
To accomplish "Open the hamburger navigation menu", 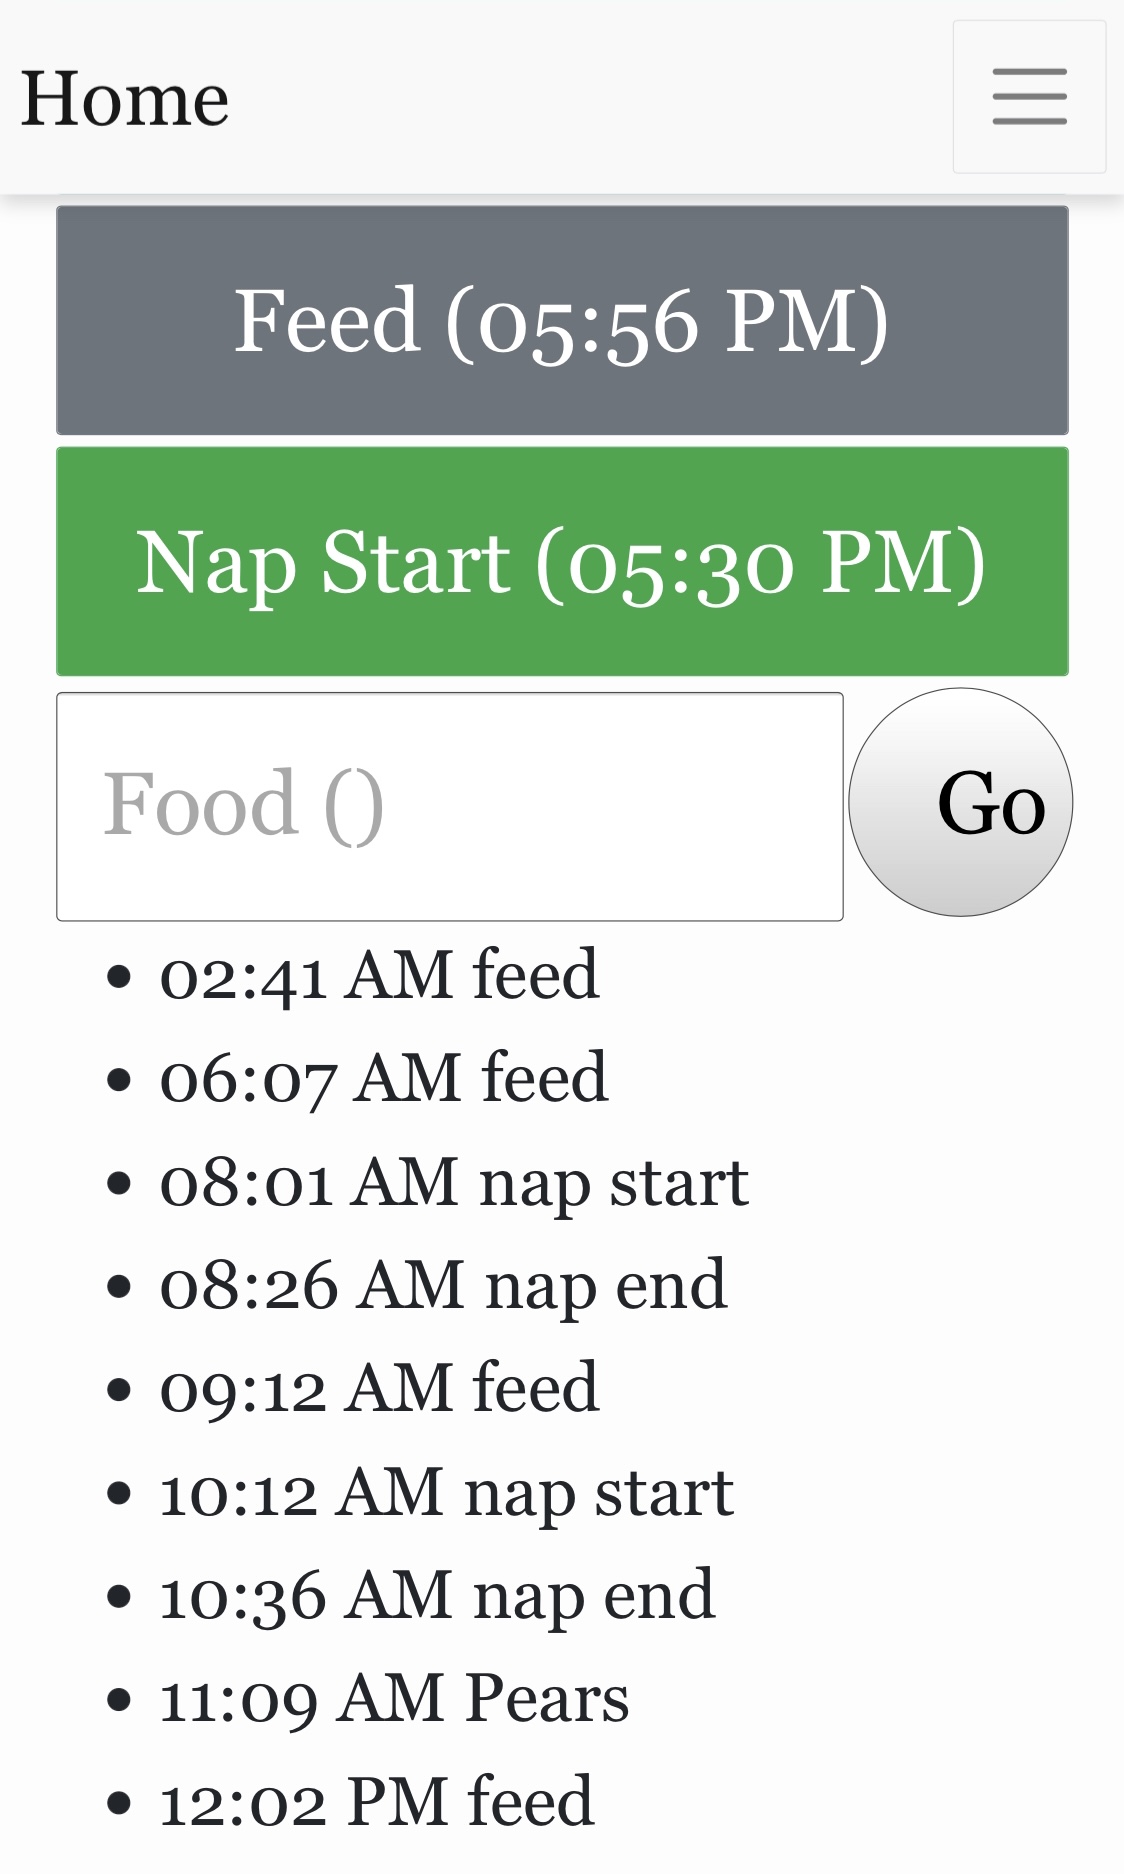I will click(1029, 97).
